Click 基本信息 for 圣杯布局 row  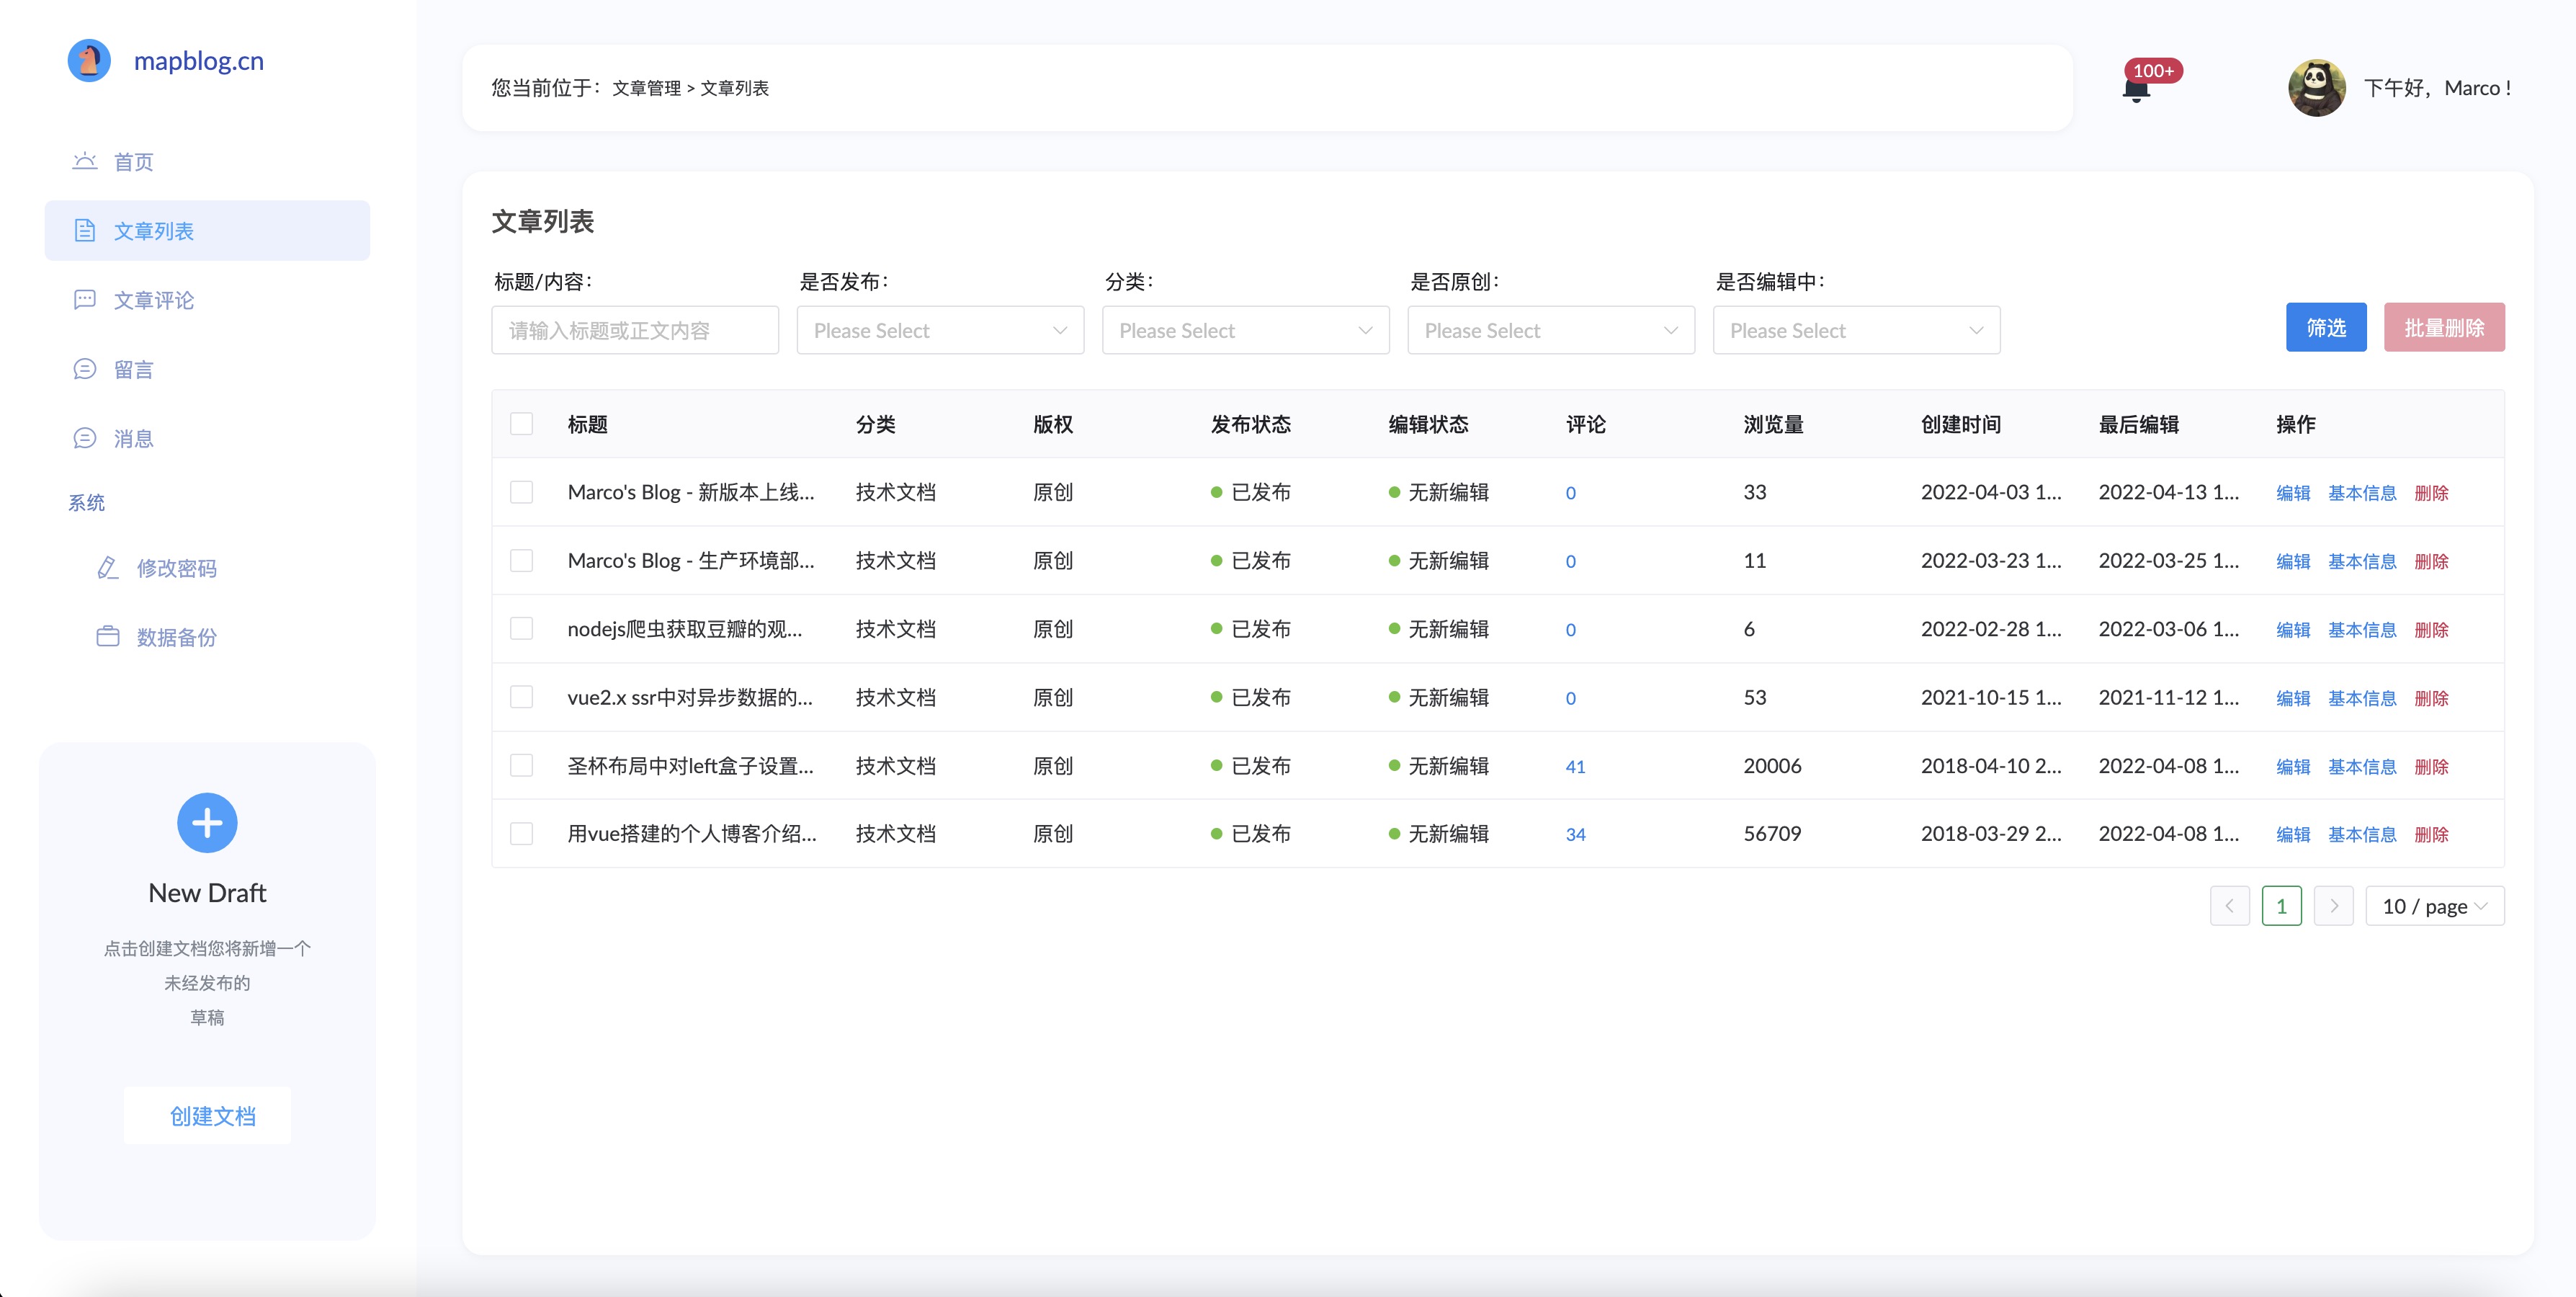tap(2362, 766)
